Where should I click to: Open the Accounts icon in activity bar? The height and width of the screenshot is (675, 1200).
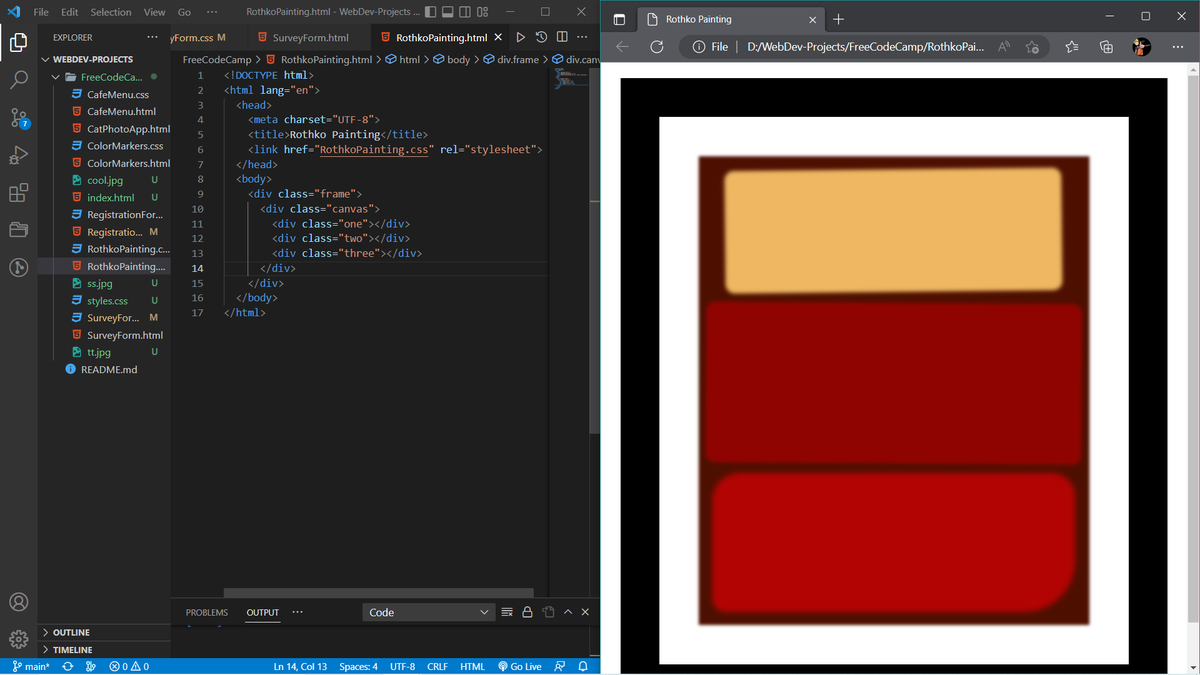18,602
